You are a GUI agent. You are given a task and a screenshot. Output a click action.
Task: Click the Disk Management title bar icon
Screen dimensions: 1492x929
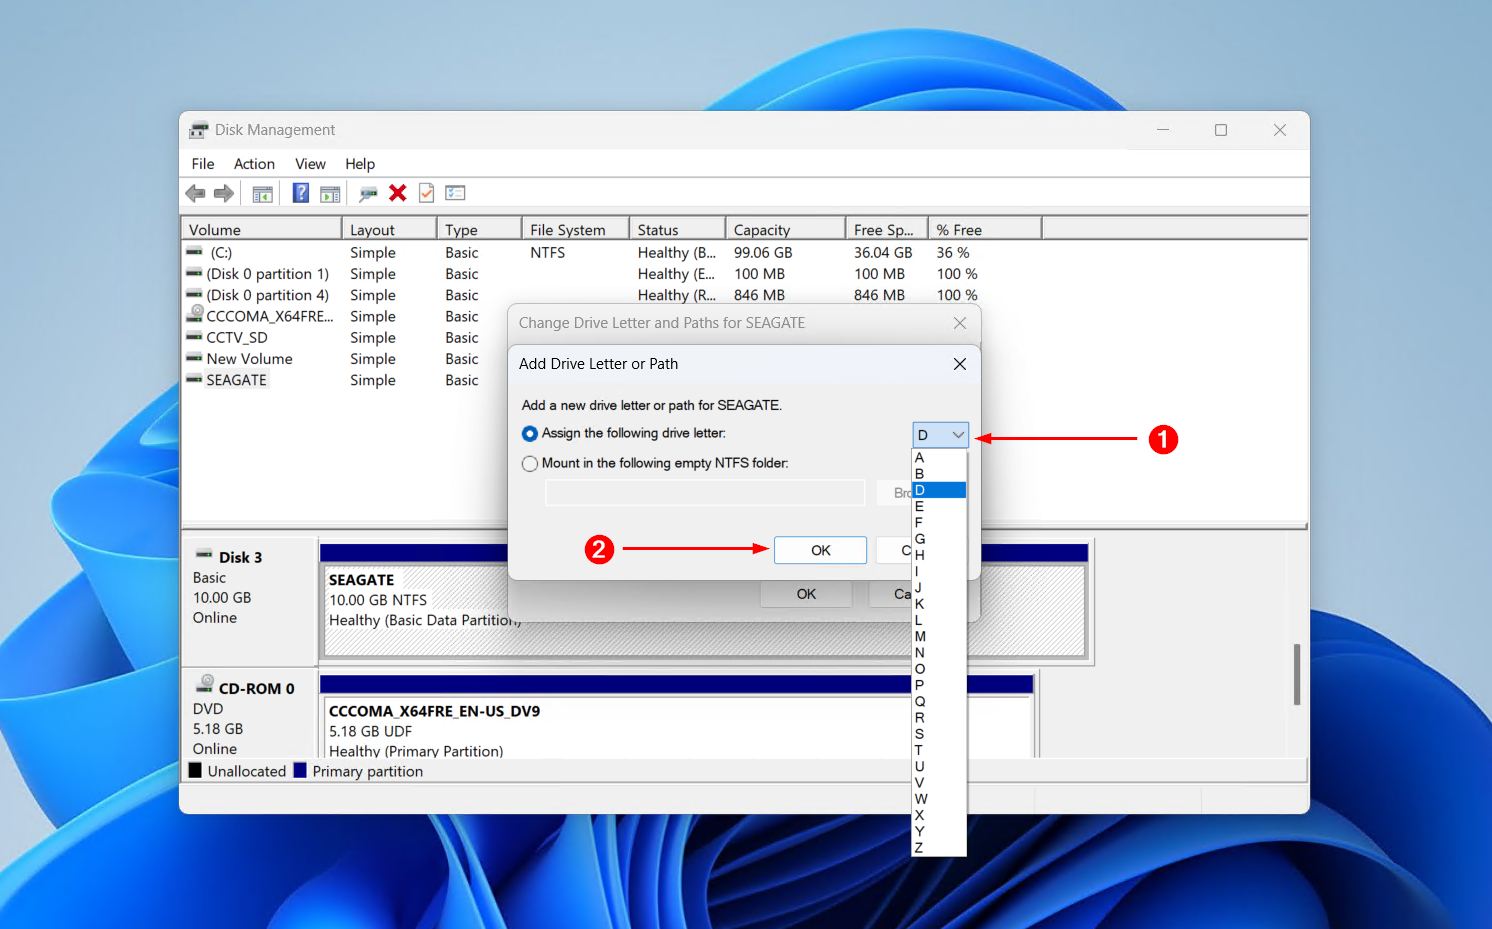[199, 130]
